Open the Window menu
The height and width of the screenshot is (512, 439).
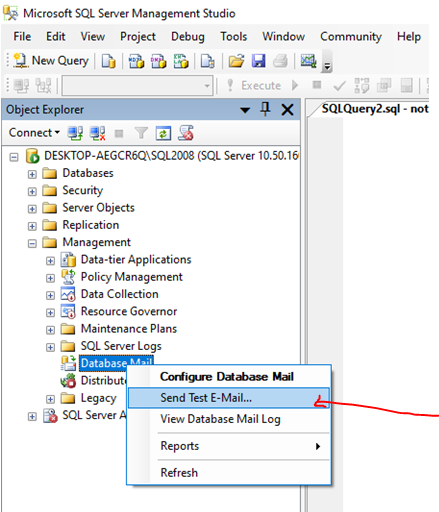(283, 36)
